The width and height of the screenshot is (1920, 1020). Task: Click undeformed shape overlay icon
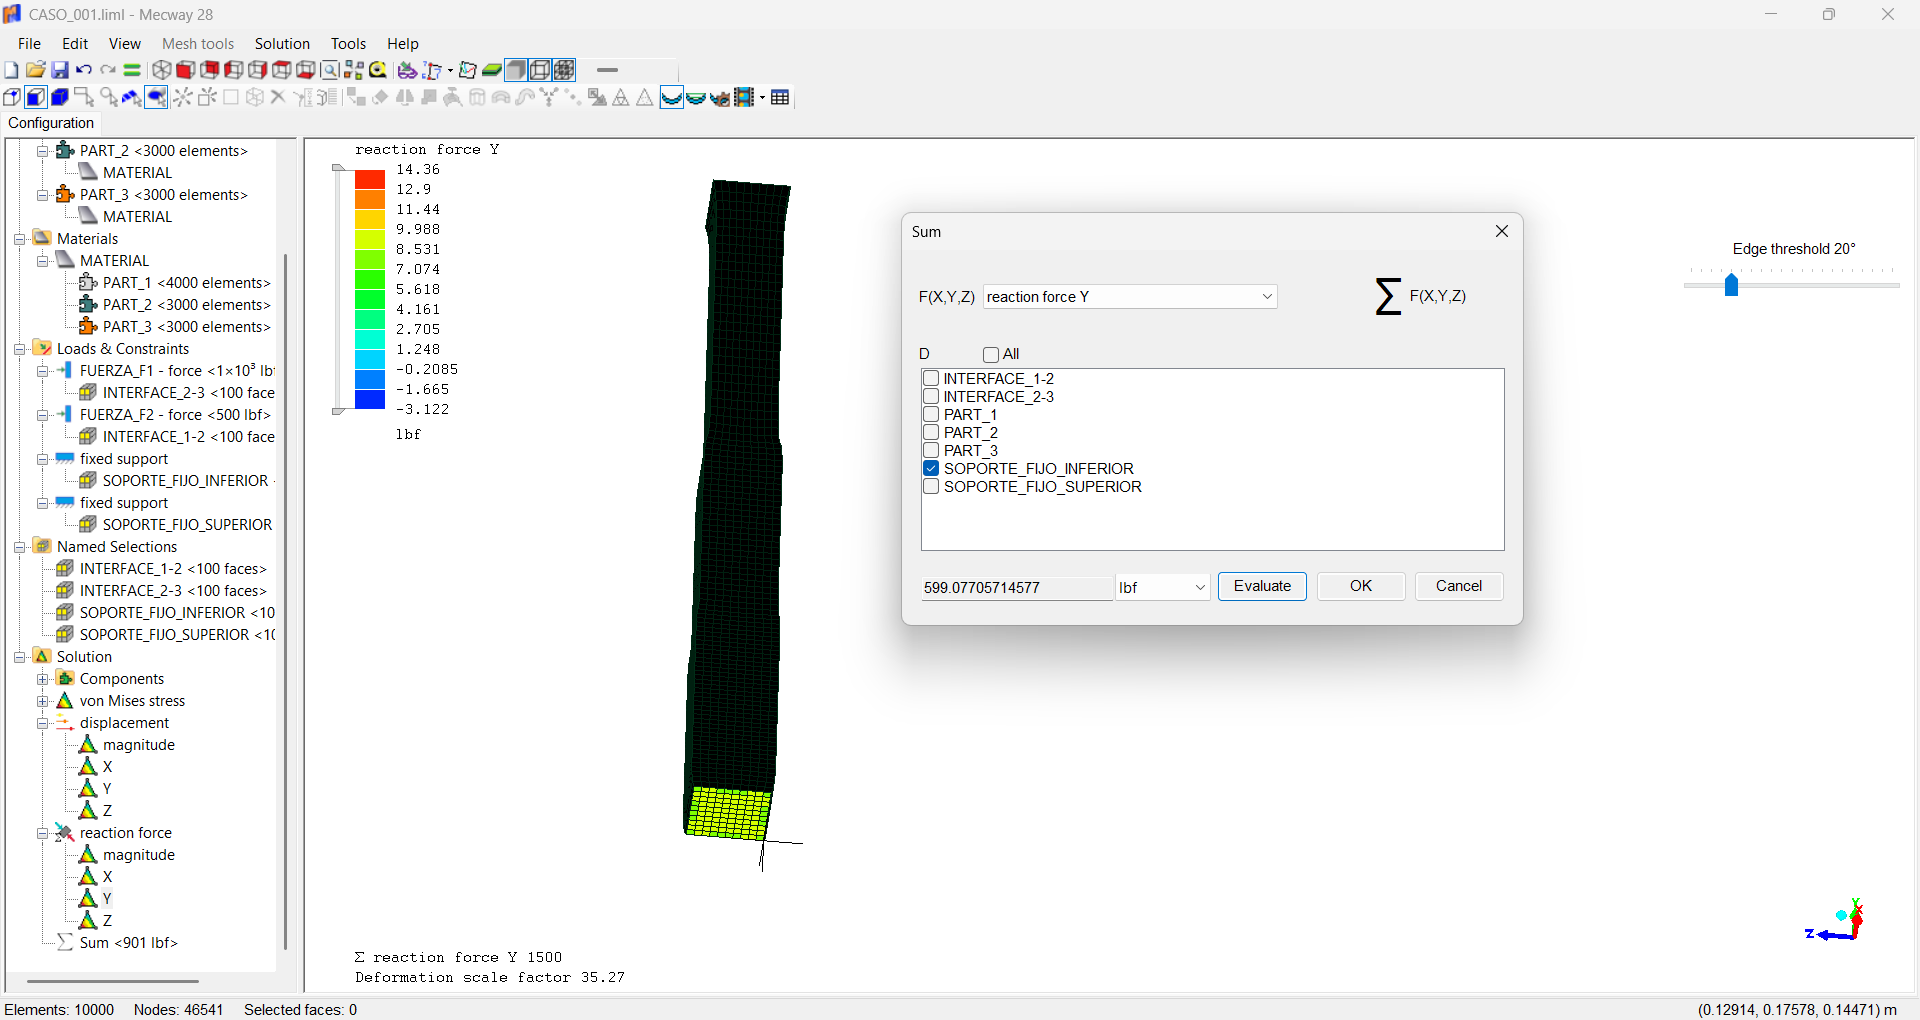[x=696, y=97]
